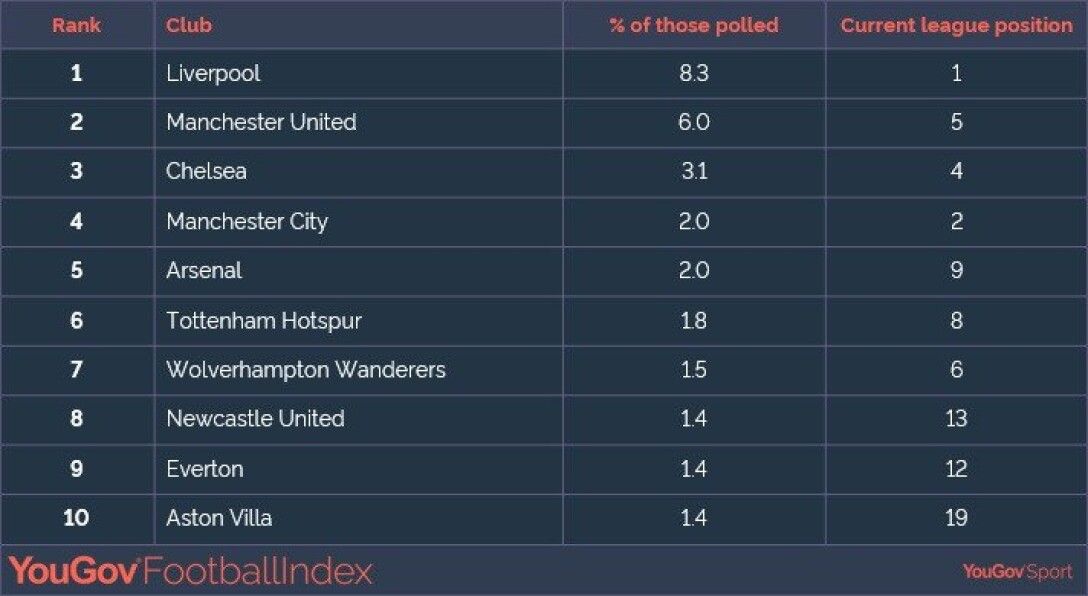
Task: Select the Everton club entry
Action: pyautogui.click(x=205, y=469)
